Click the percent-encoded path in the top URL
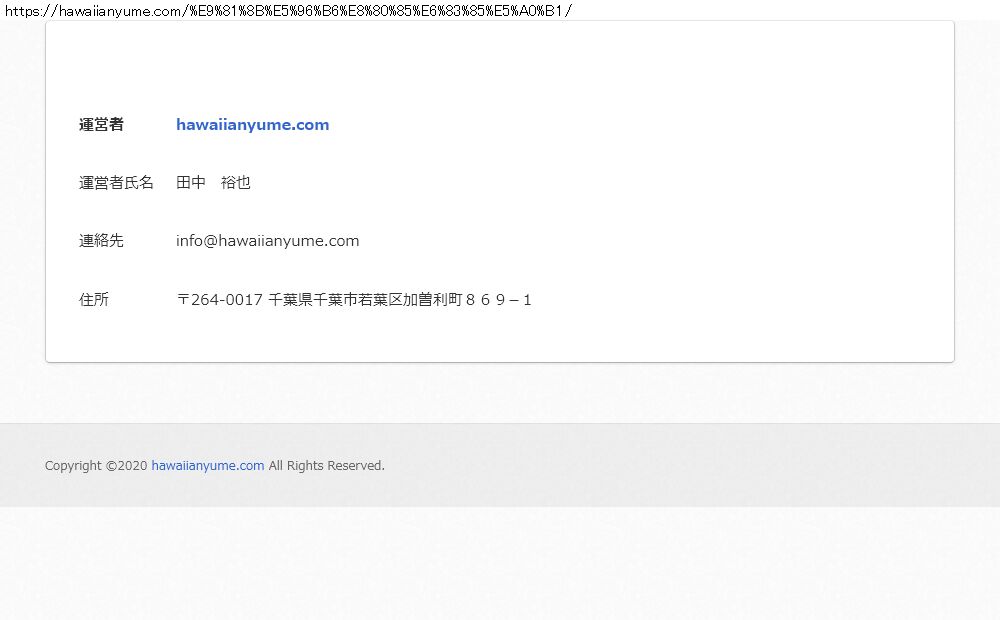 [x=378, y=11]
